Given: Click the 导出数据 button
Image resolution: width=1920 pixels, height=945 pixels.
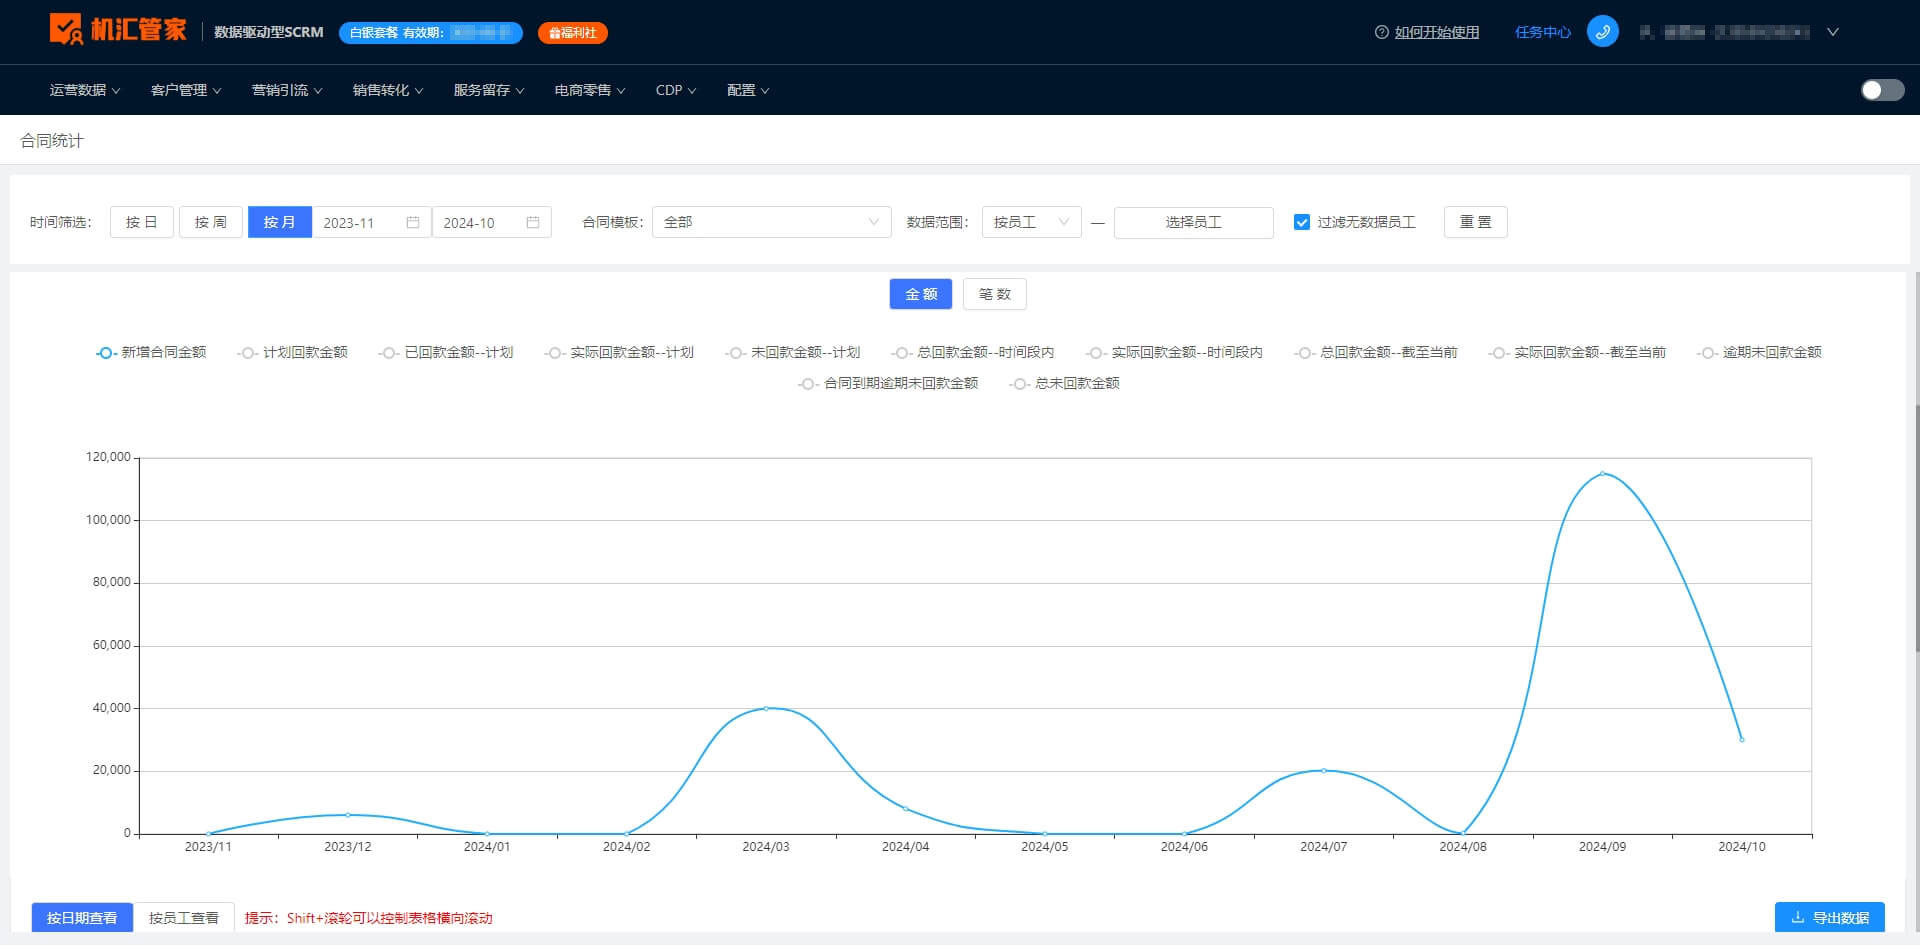Looking at the screenshot, I should tap(1829, 917).
